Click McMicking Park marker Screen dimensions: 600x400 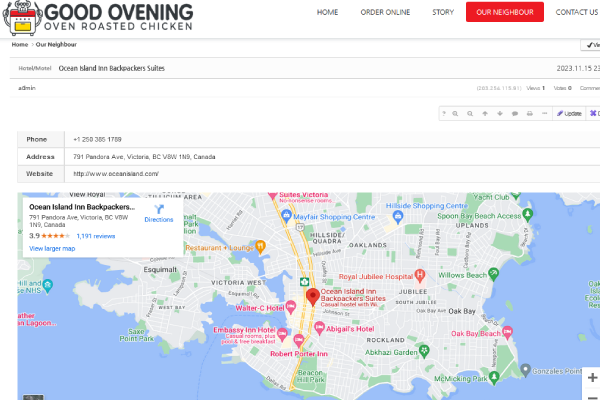(x=494, y=377)
